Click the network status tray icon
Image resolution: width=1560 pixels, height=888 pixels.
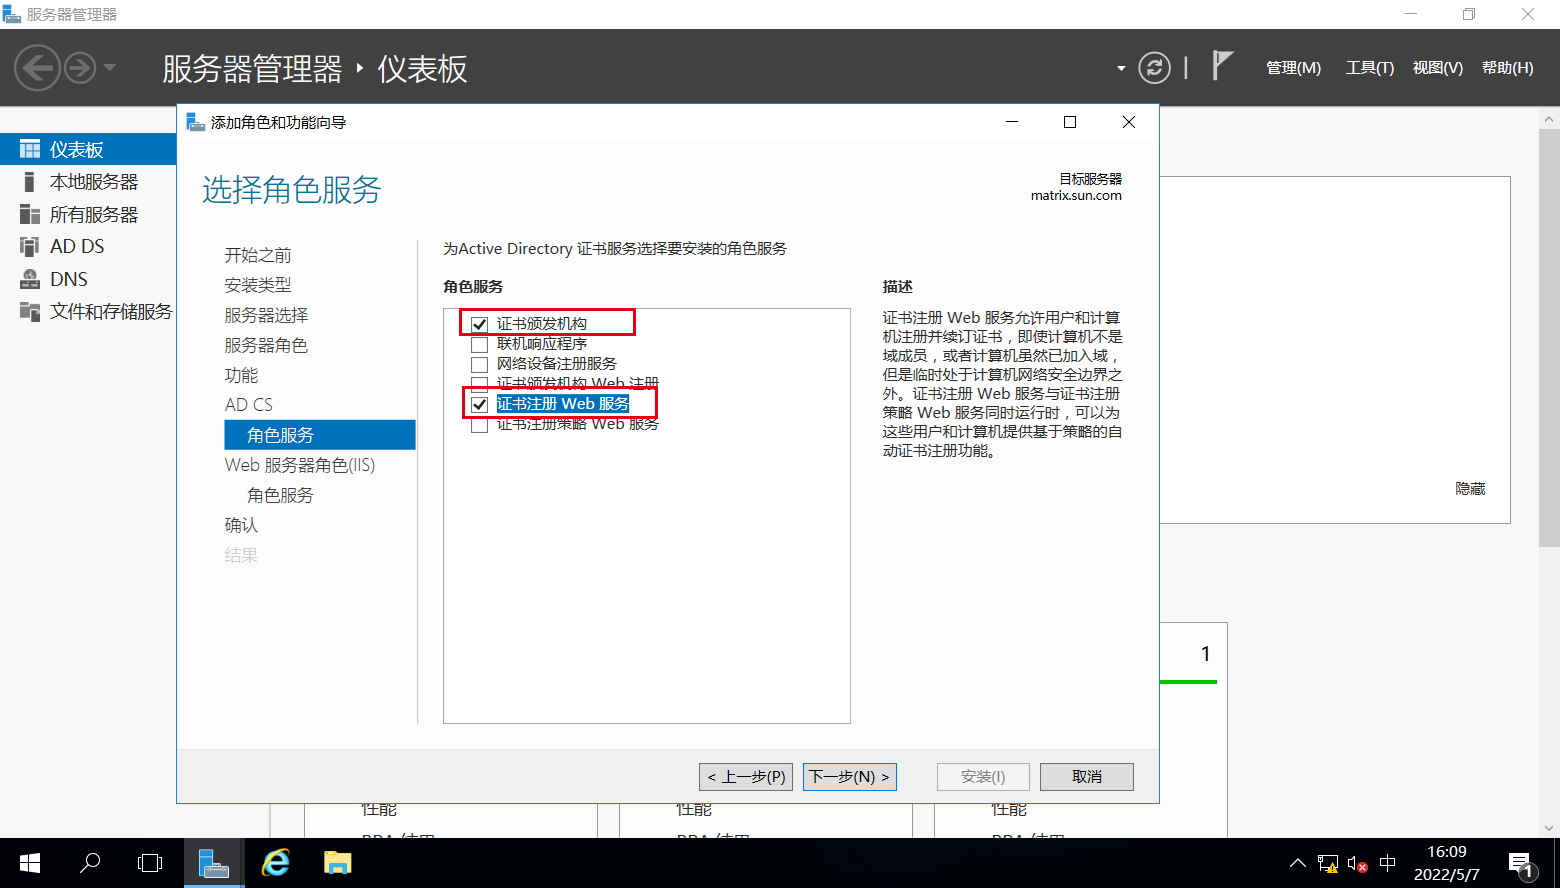pos(1327,864)
